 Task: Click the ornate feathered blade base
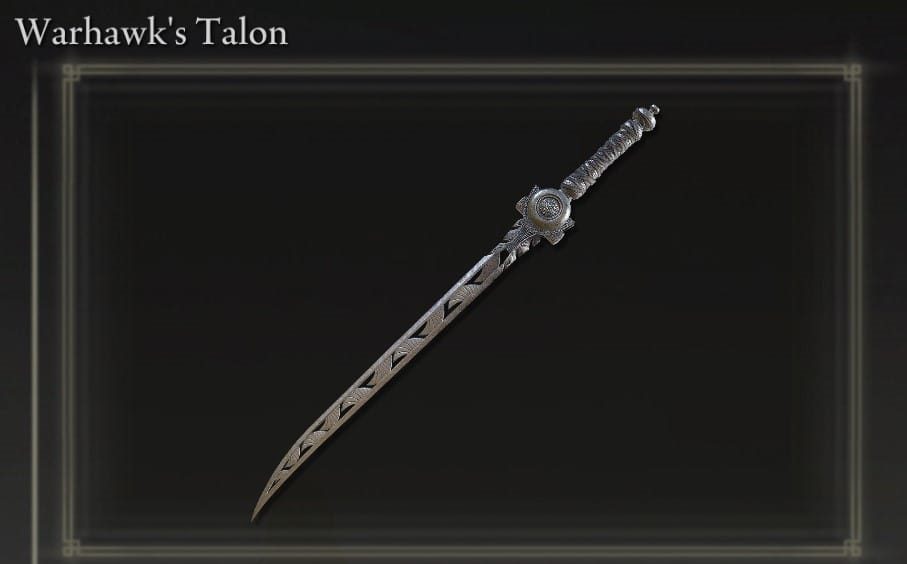(x=518, y=242)
